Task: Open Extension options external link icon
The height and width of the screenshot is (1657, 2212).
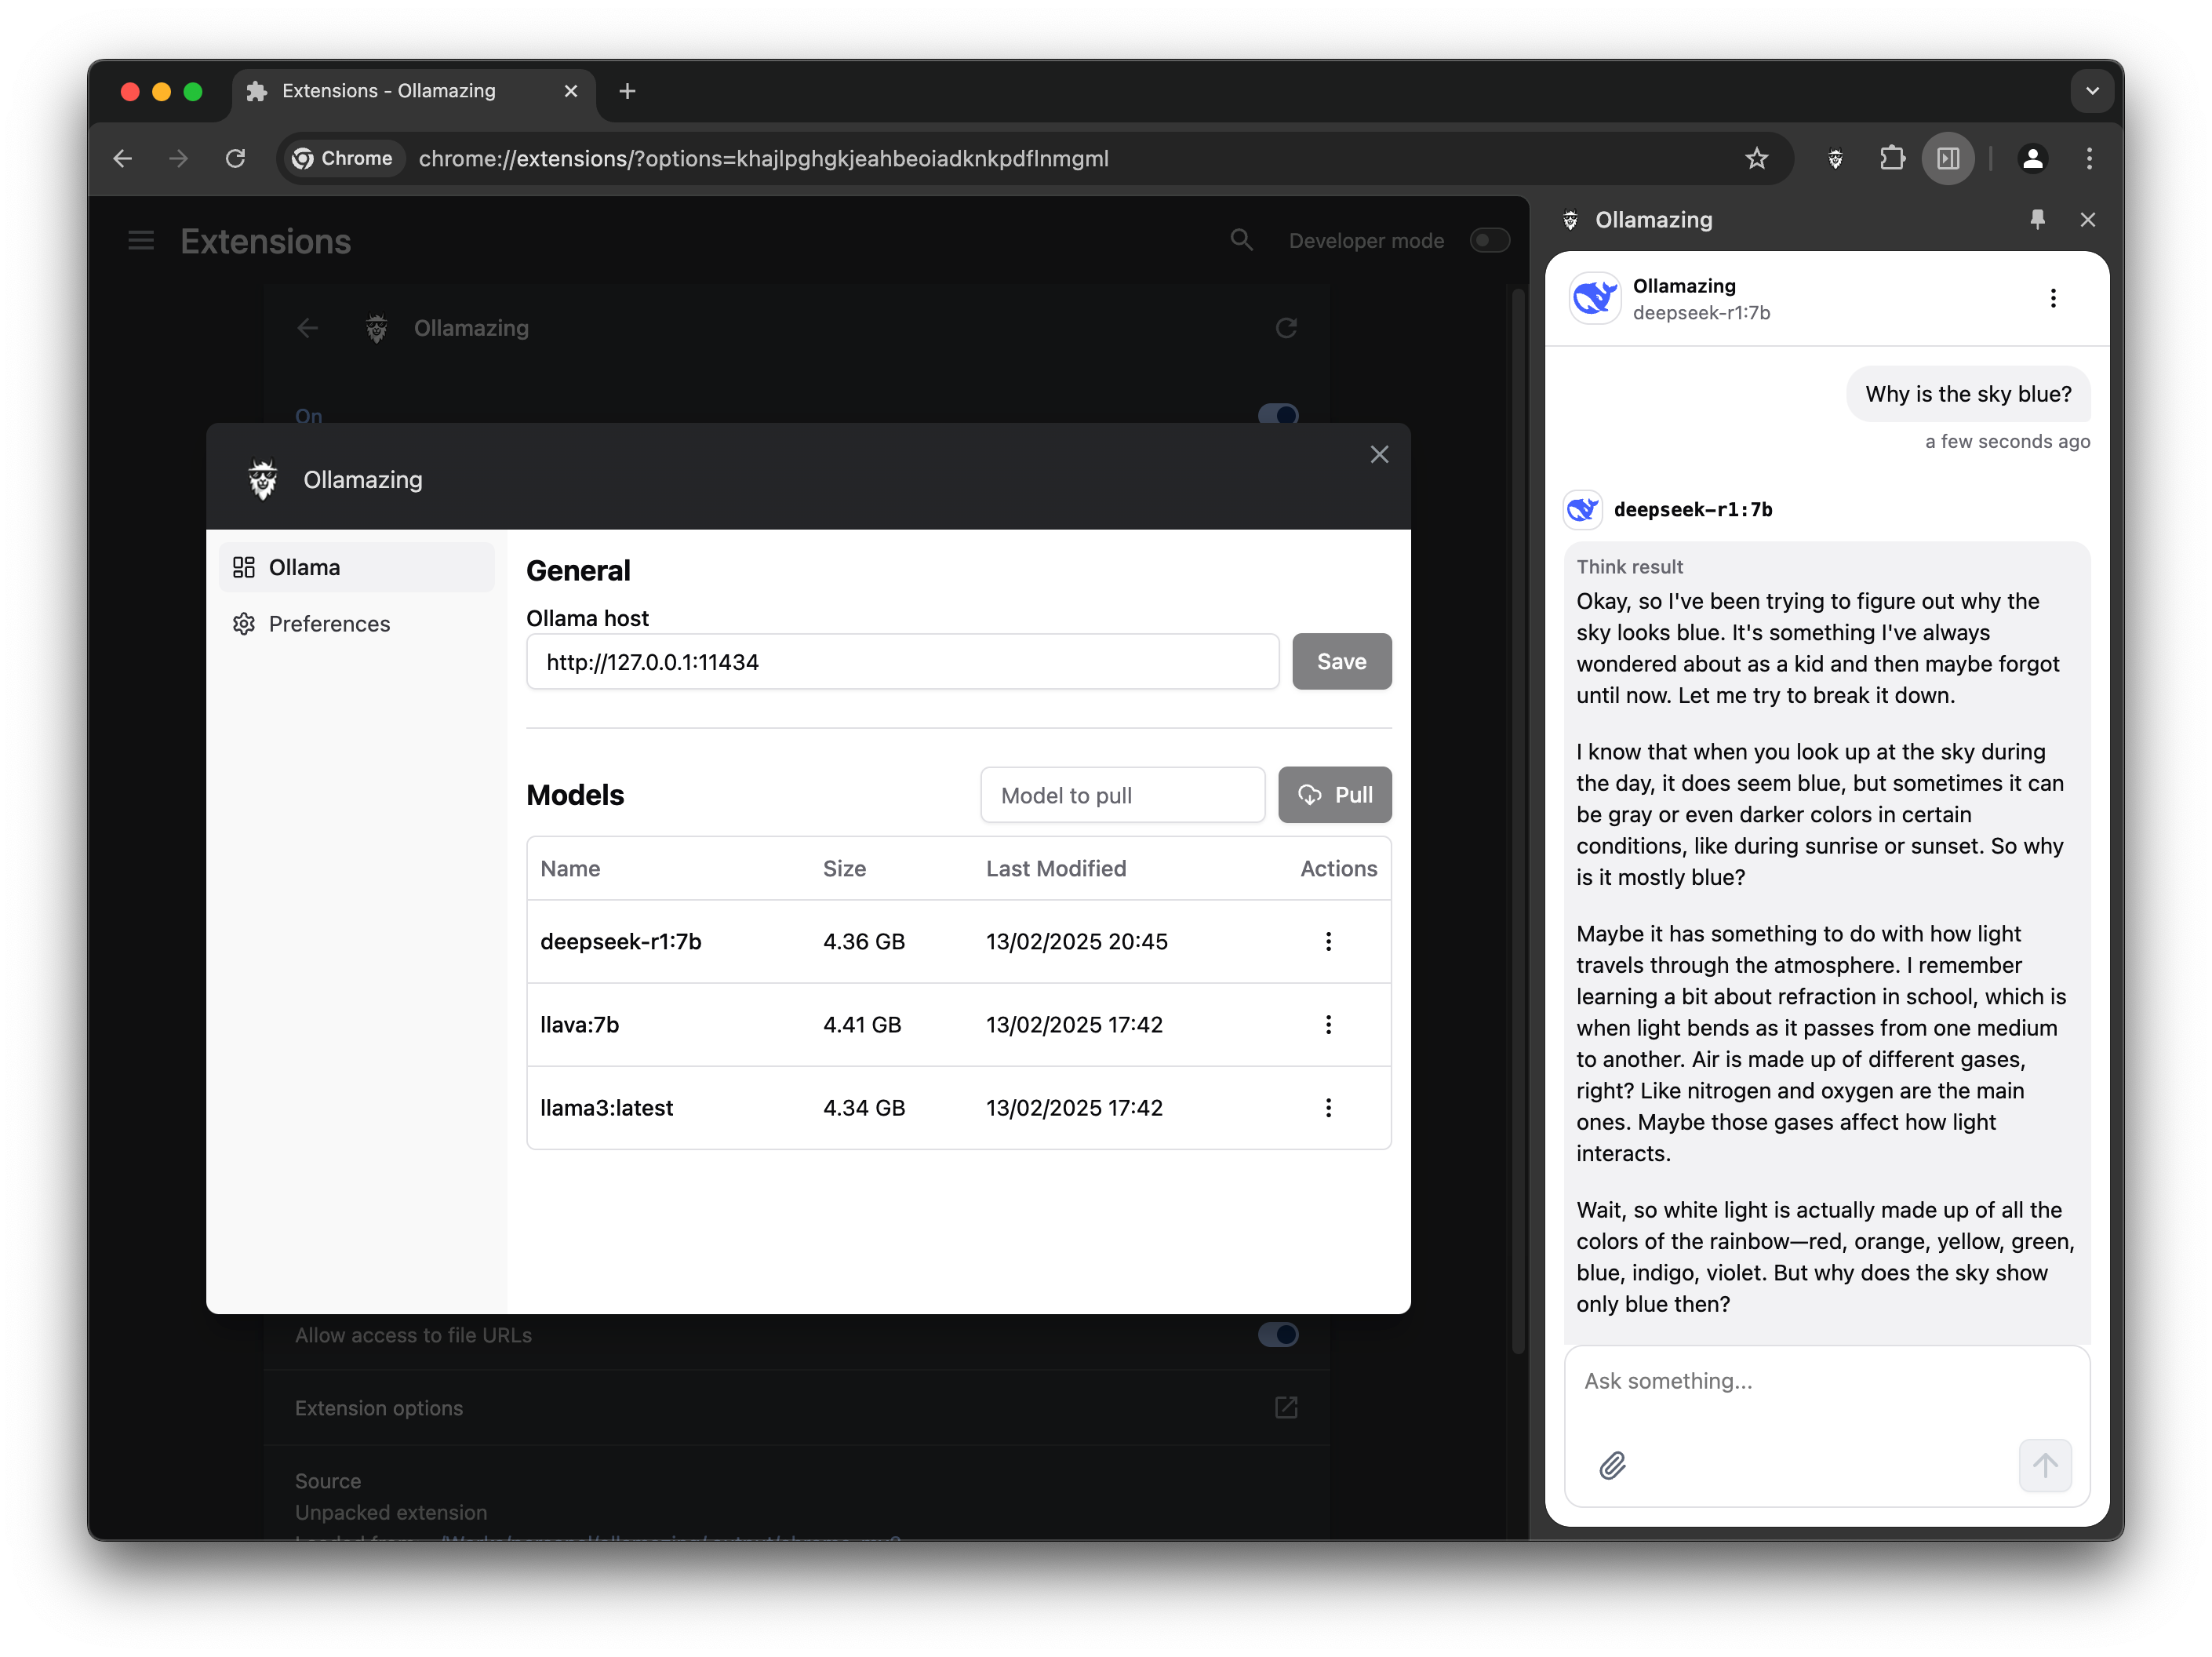Action: pyautogui.click(x=1287, y=1408)
